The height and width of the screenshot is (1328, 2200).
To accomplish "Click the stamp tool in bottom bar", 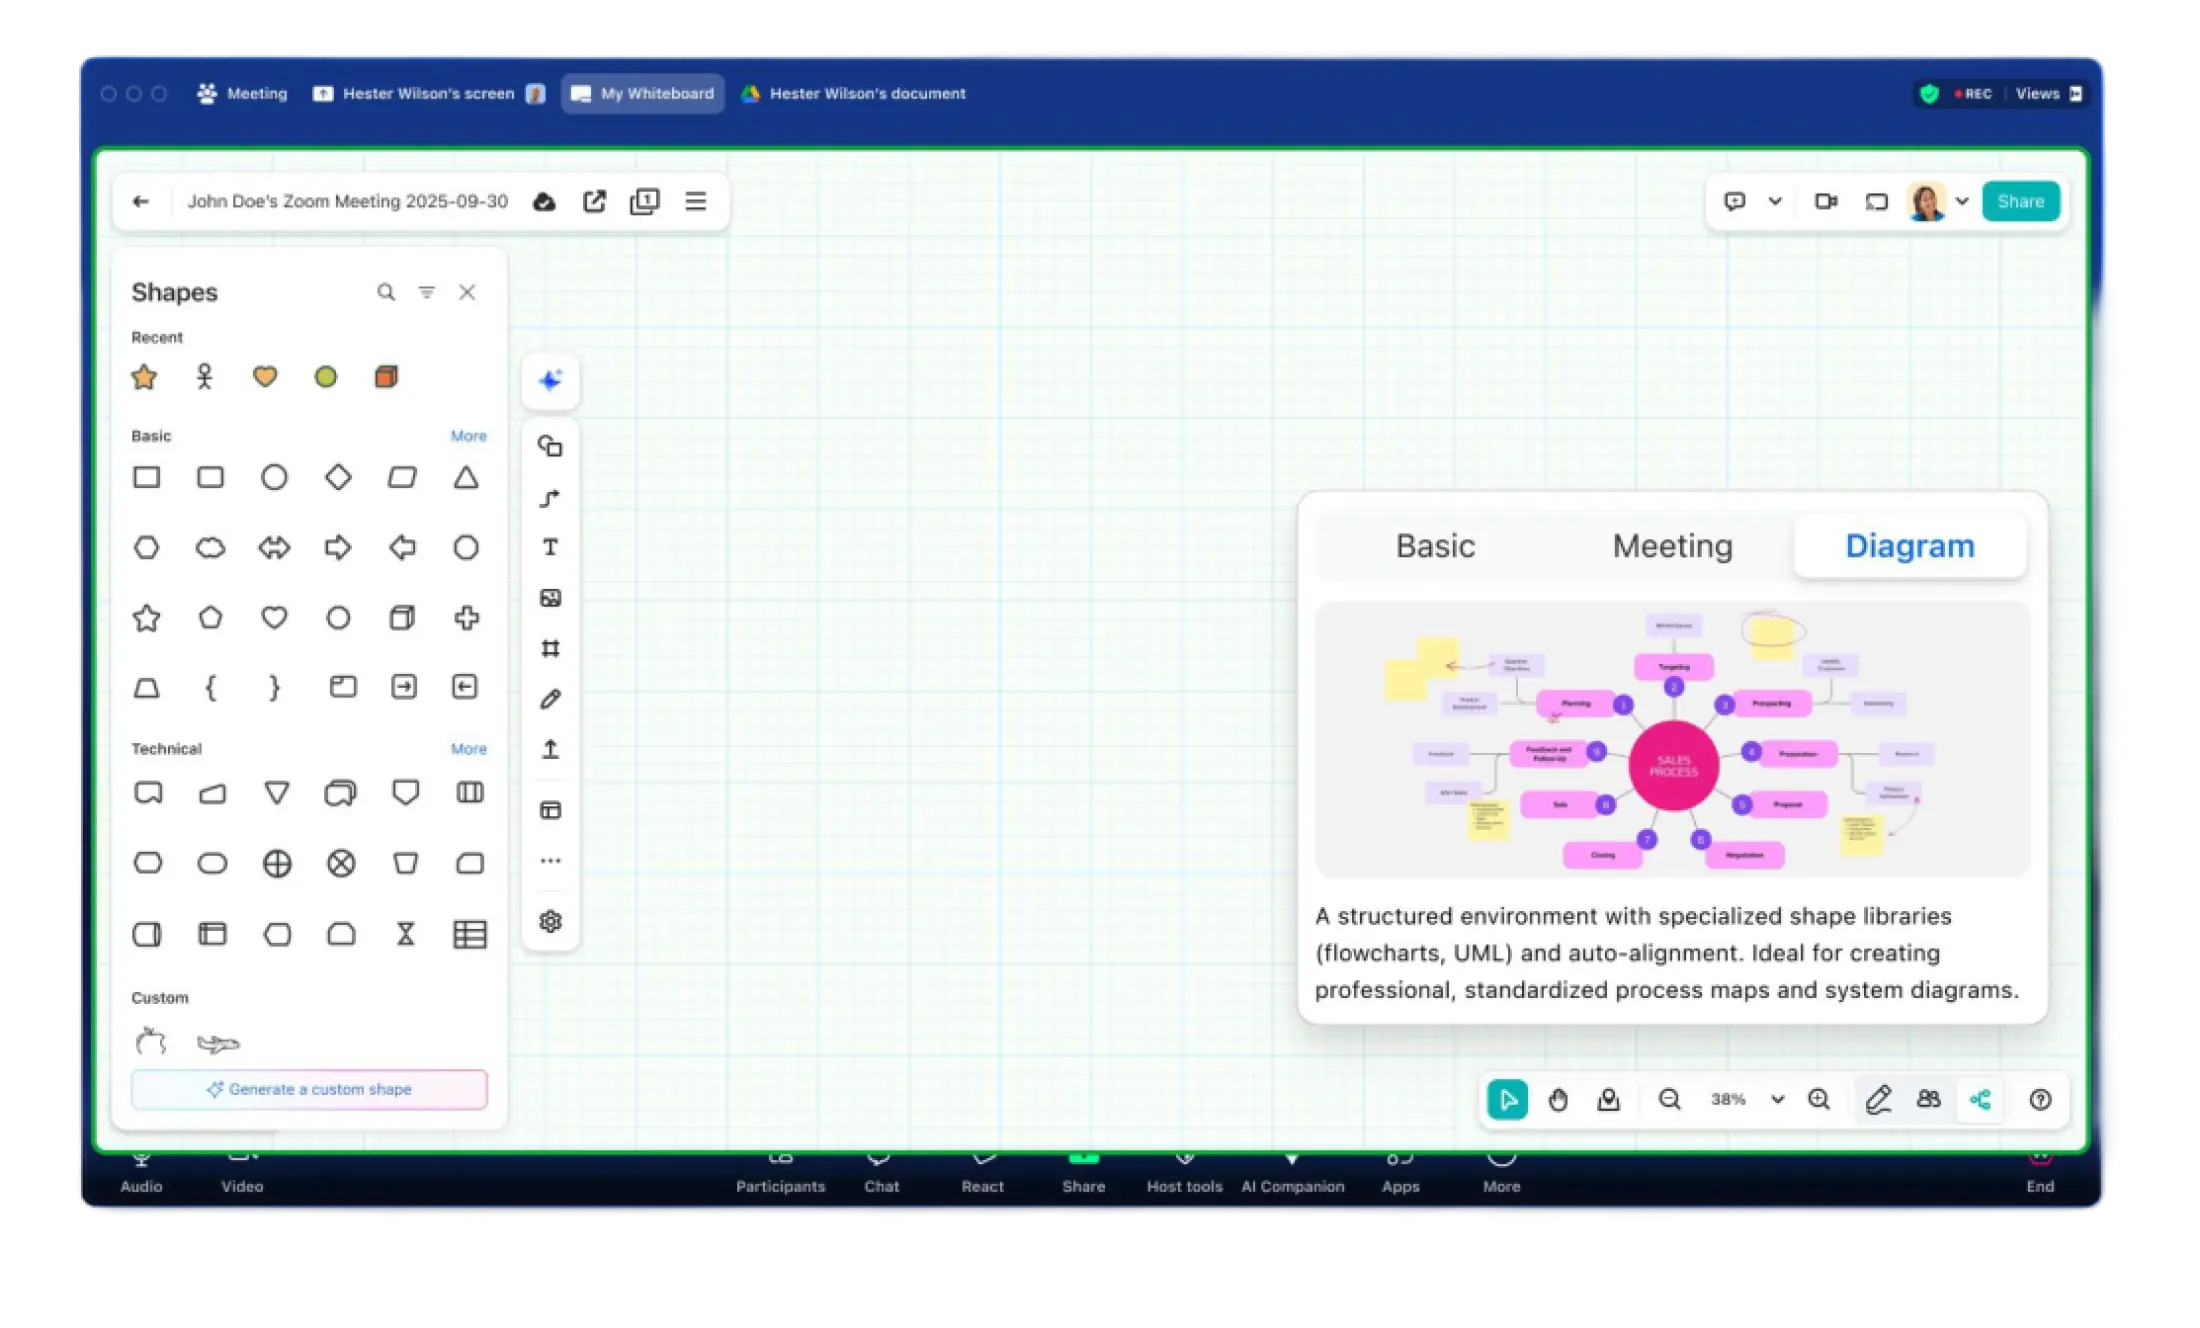I will click(1608, 1099).
